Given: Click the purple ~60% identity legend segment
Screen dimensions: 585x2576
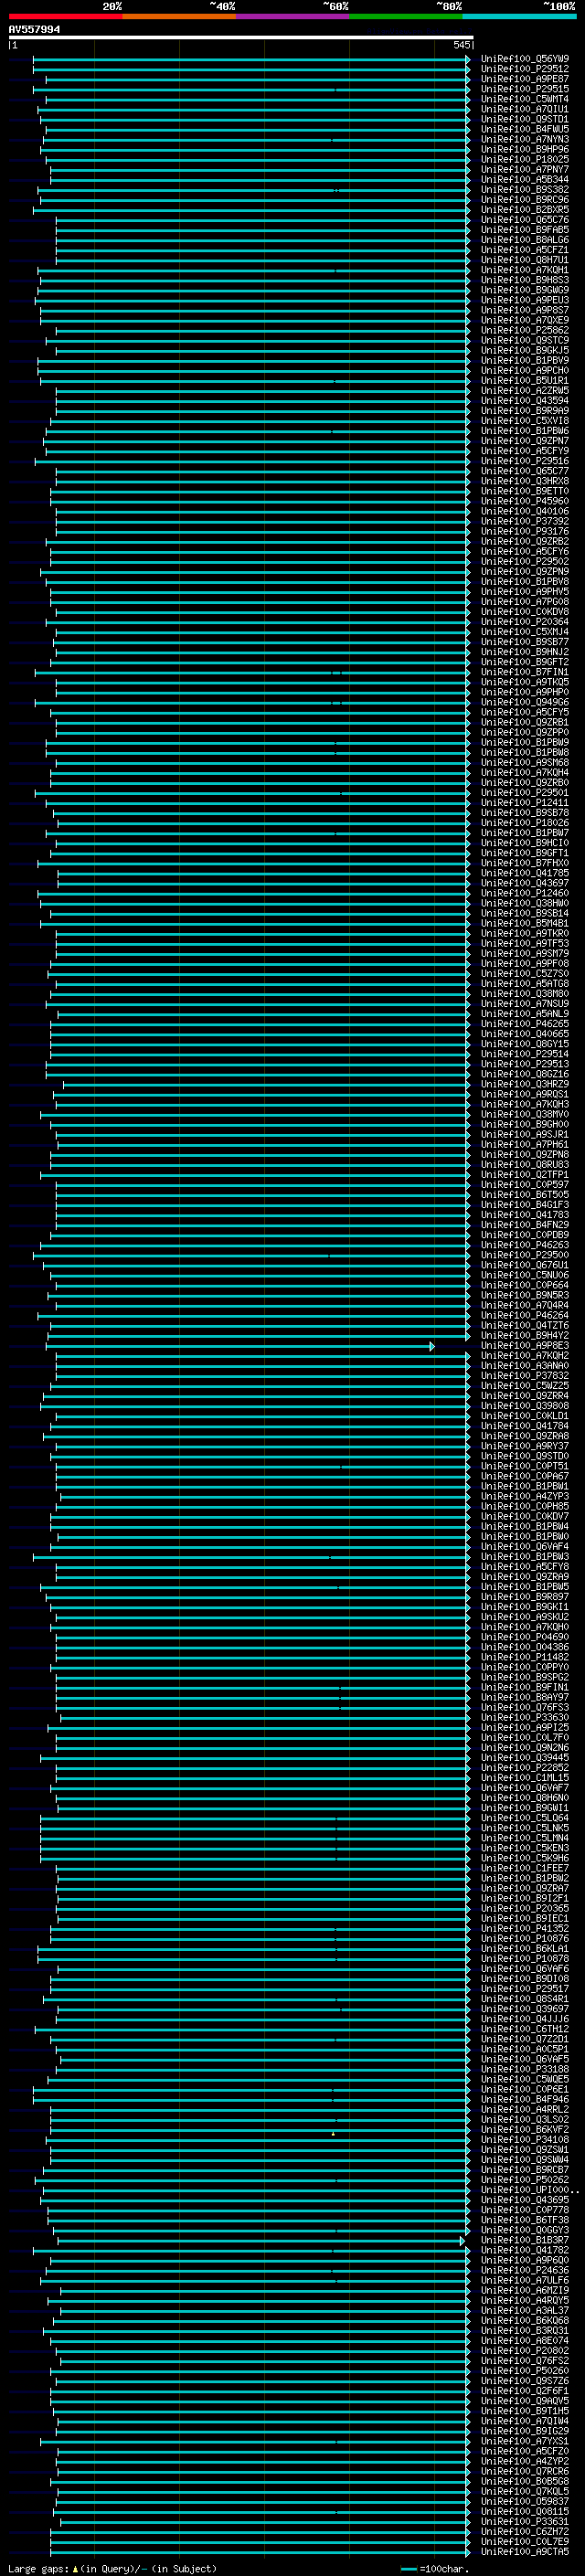Looking at the screenshot, I should (x=293, y=16).
